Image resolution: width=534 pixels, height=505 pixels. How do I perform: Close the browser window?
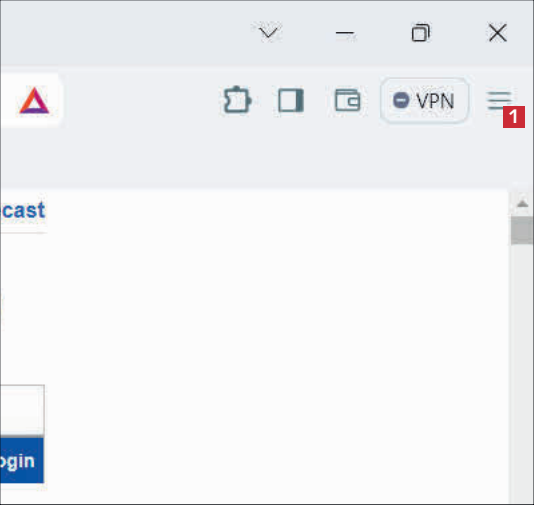pyautogui.click(x=498, y=33)
